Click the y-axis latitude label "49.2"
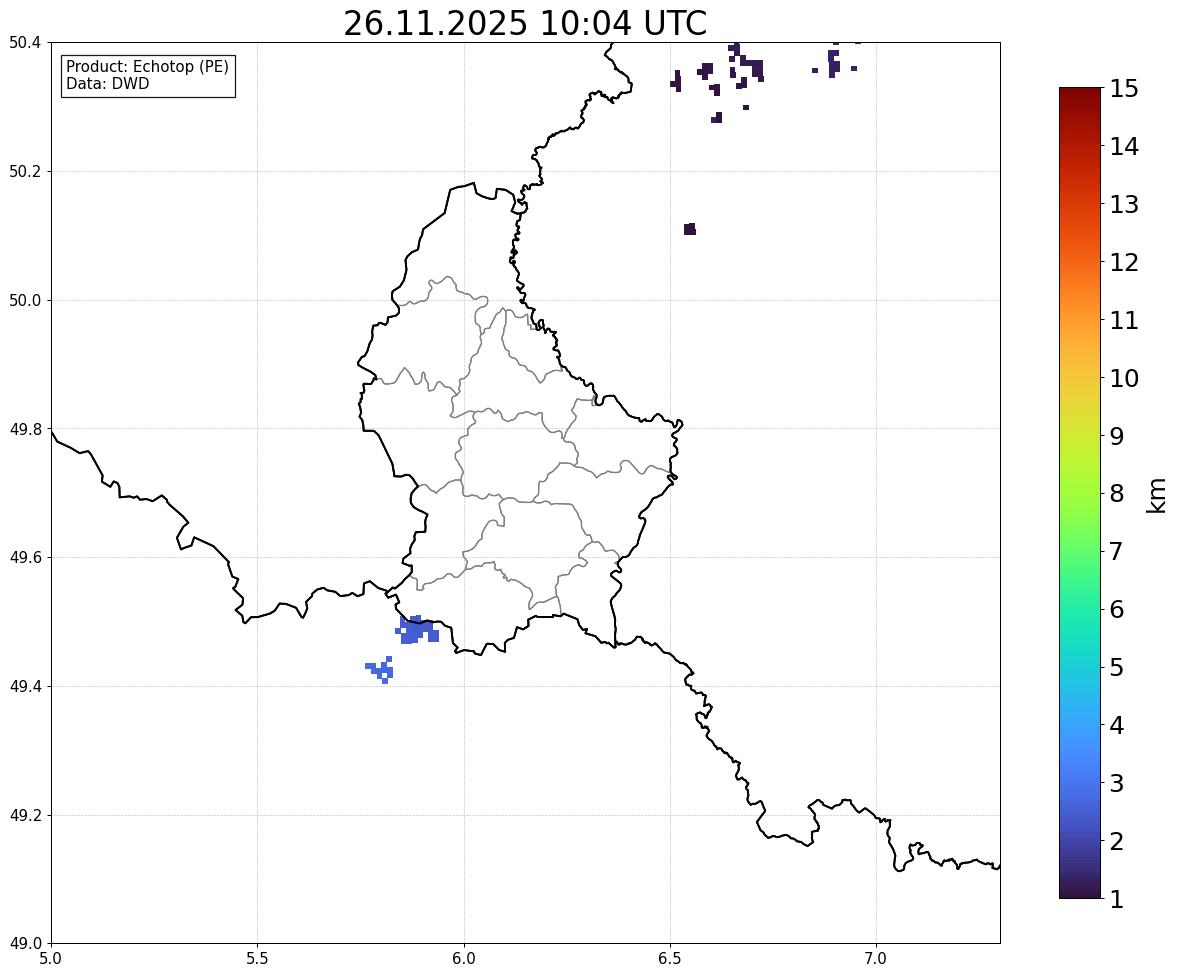Image resolution: width=1178 pixels, height=976 pixels. (25, 815)
